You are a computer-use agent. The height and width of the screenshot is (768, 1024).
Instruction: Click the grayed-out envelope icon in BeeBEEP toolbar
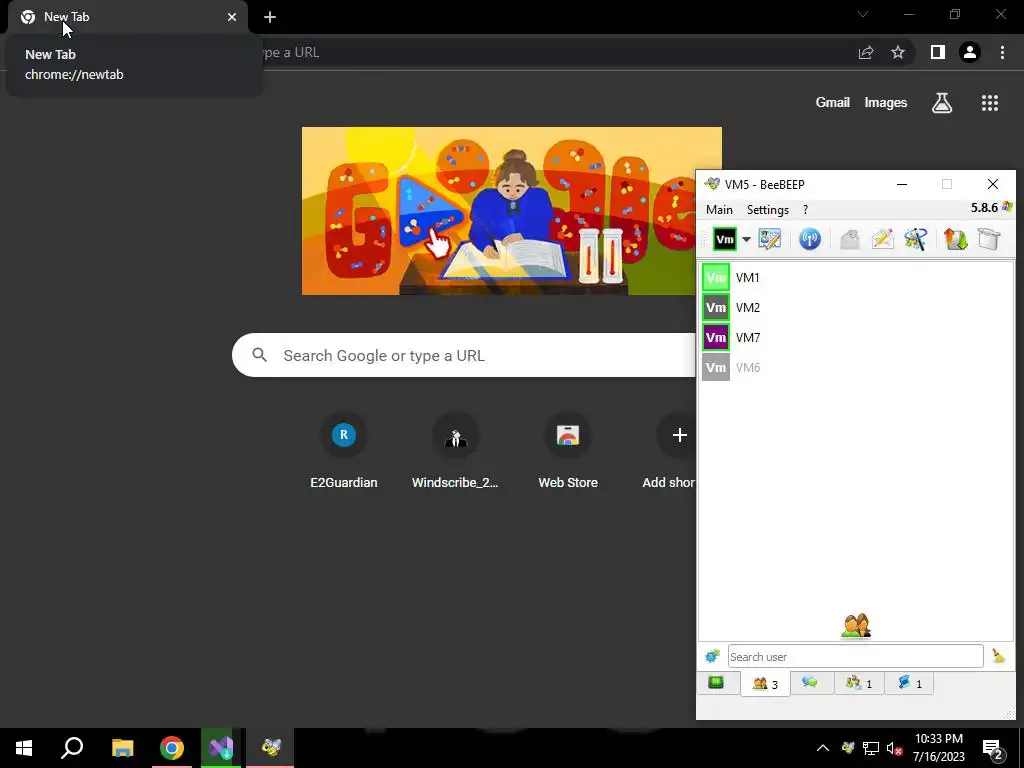(x=850, y=239)
